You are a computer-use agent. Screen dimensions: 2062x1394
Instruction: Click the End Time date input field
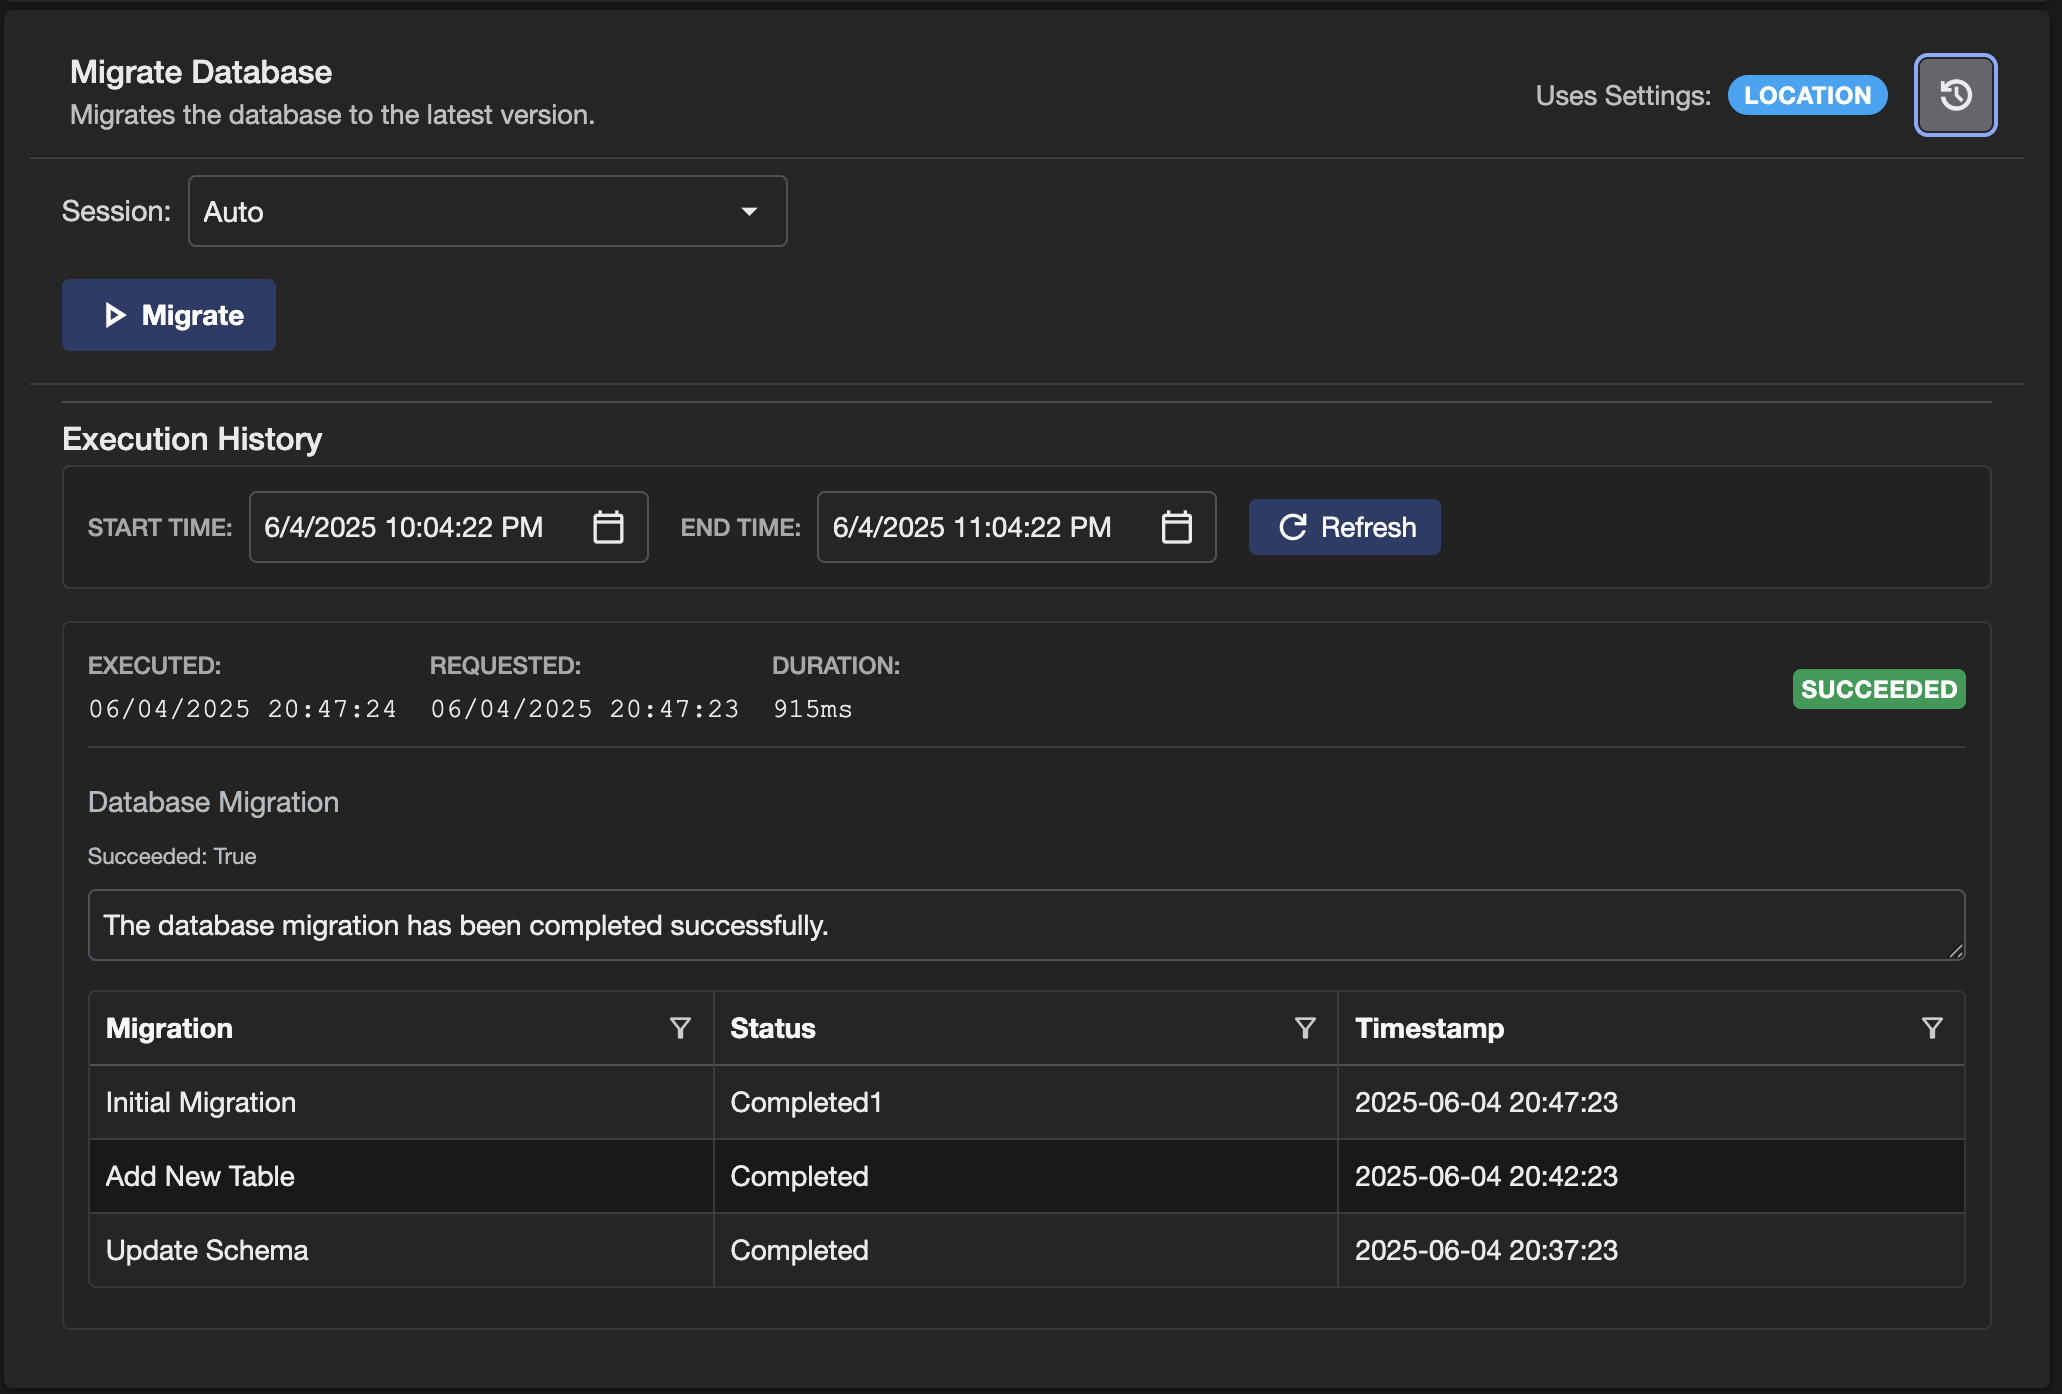point(1017,527)
